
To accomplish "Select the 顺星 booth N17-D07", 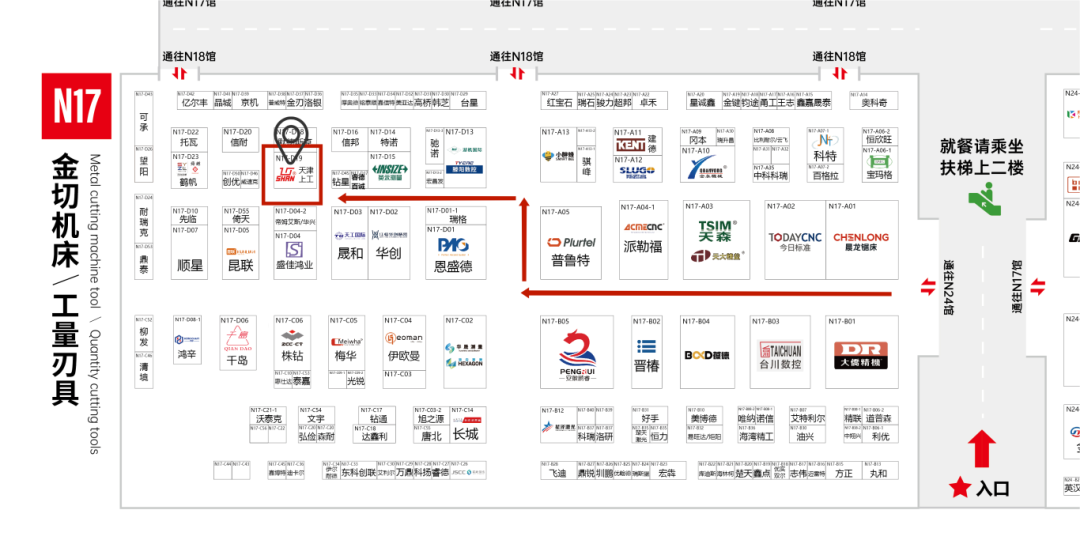I will coord(189,253).
